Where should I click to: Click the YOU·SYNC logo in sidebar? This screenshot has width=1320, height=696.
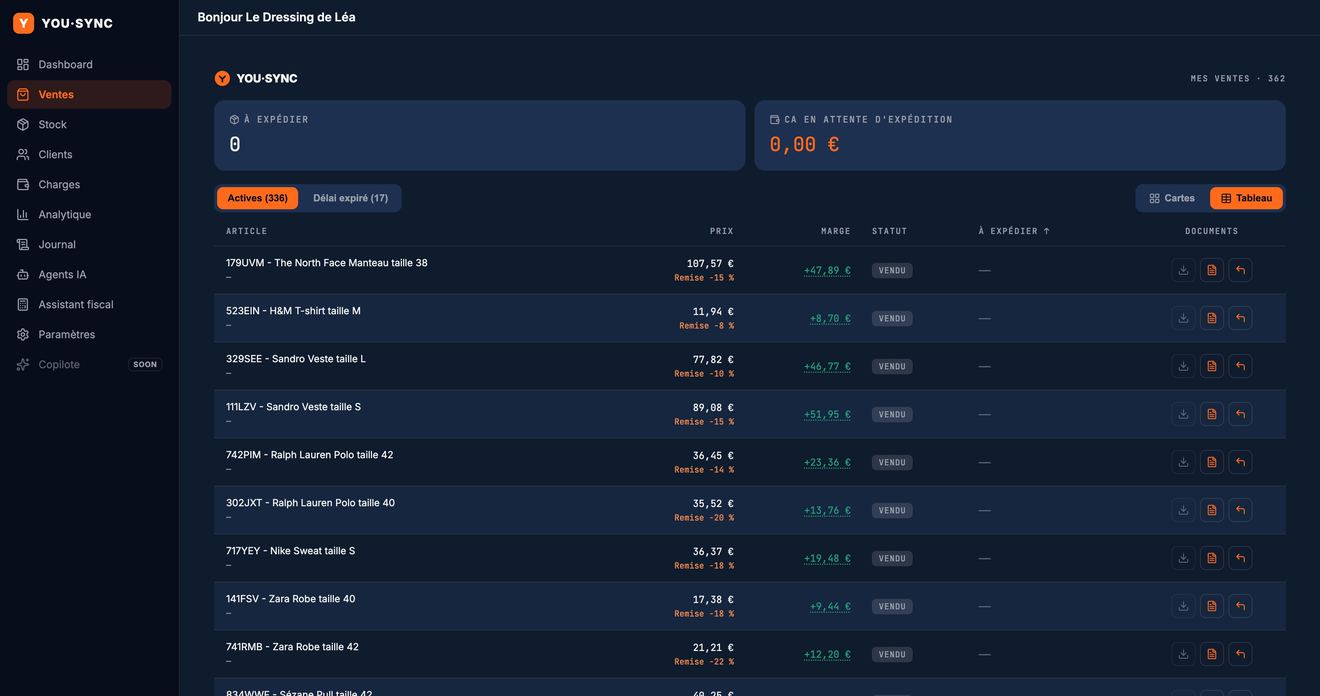[x=63, y=23]
